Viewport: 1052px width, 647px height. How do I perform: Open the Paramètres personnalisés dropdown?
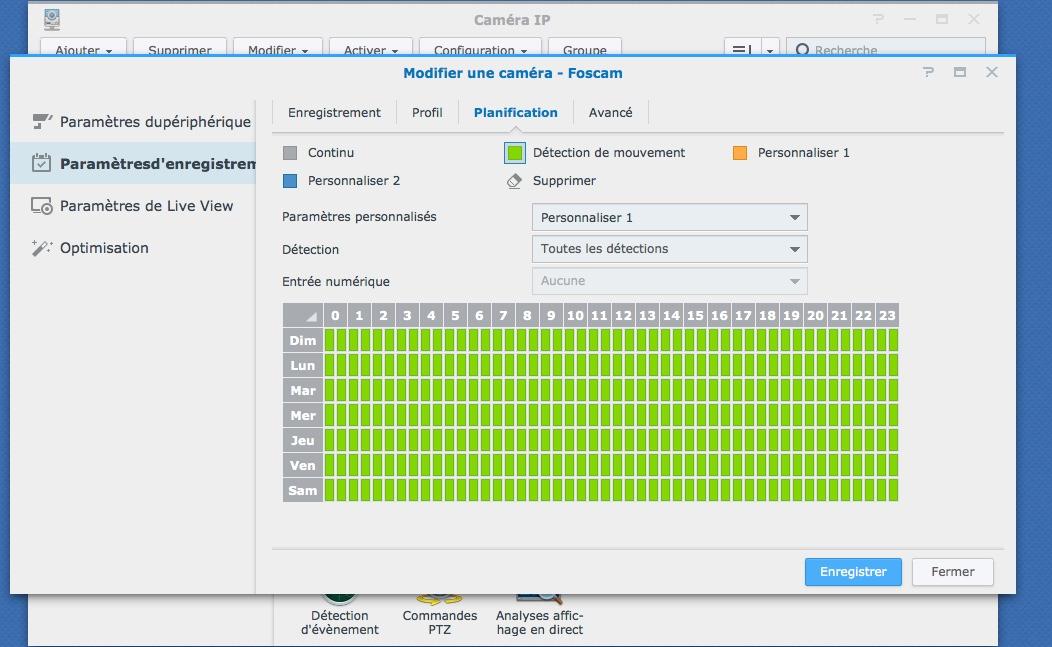click(x=668, y=217)
